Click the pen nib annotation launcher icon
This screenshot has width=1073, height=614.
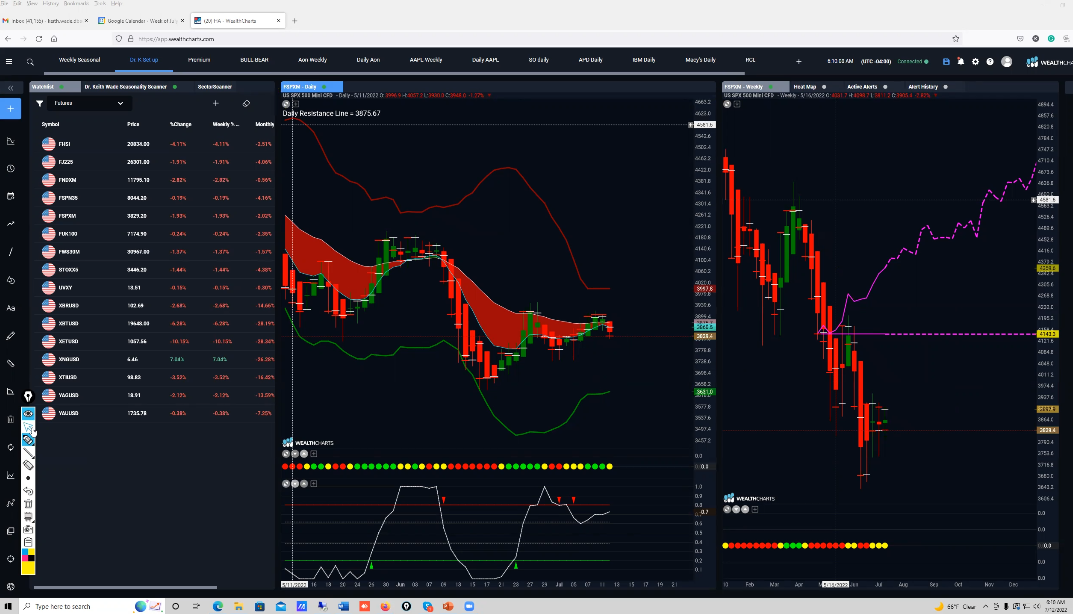pyautogui.click(x=28, y=396)
